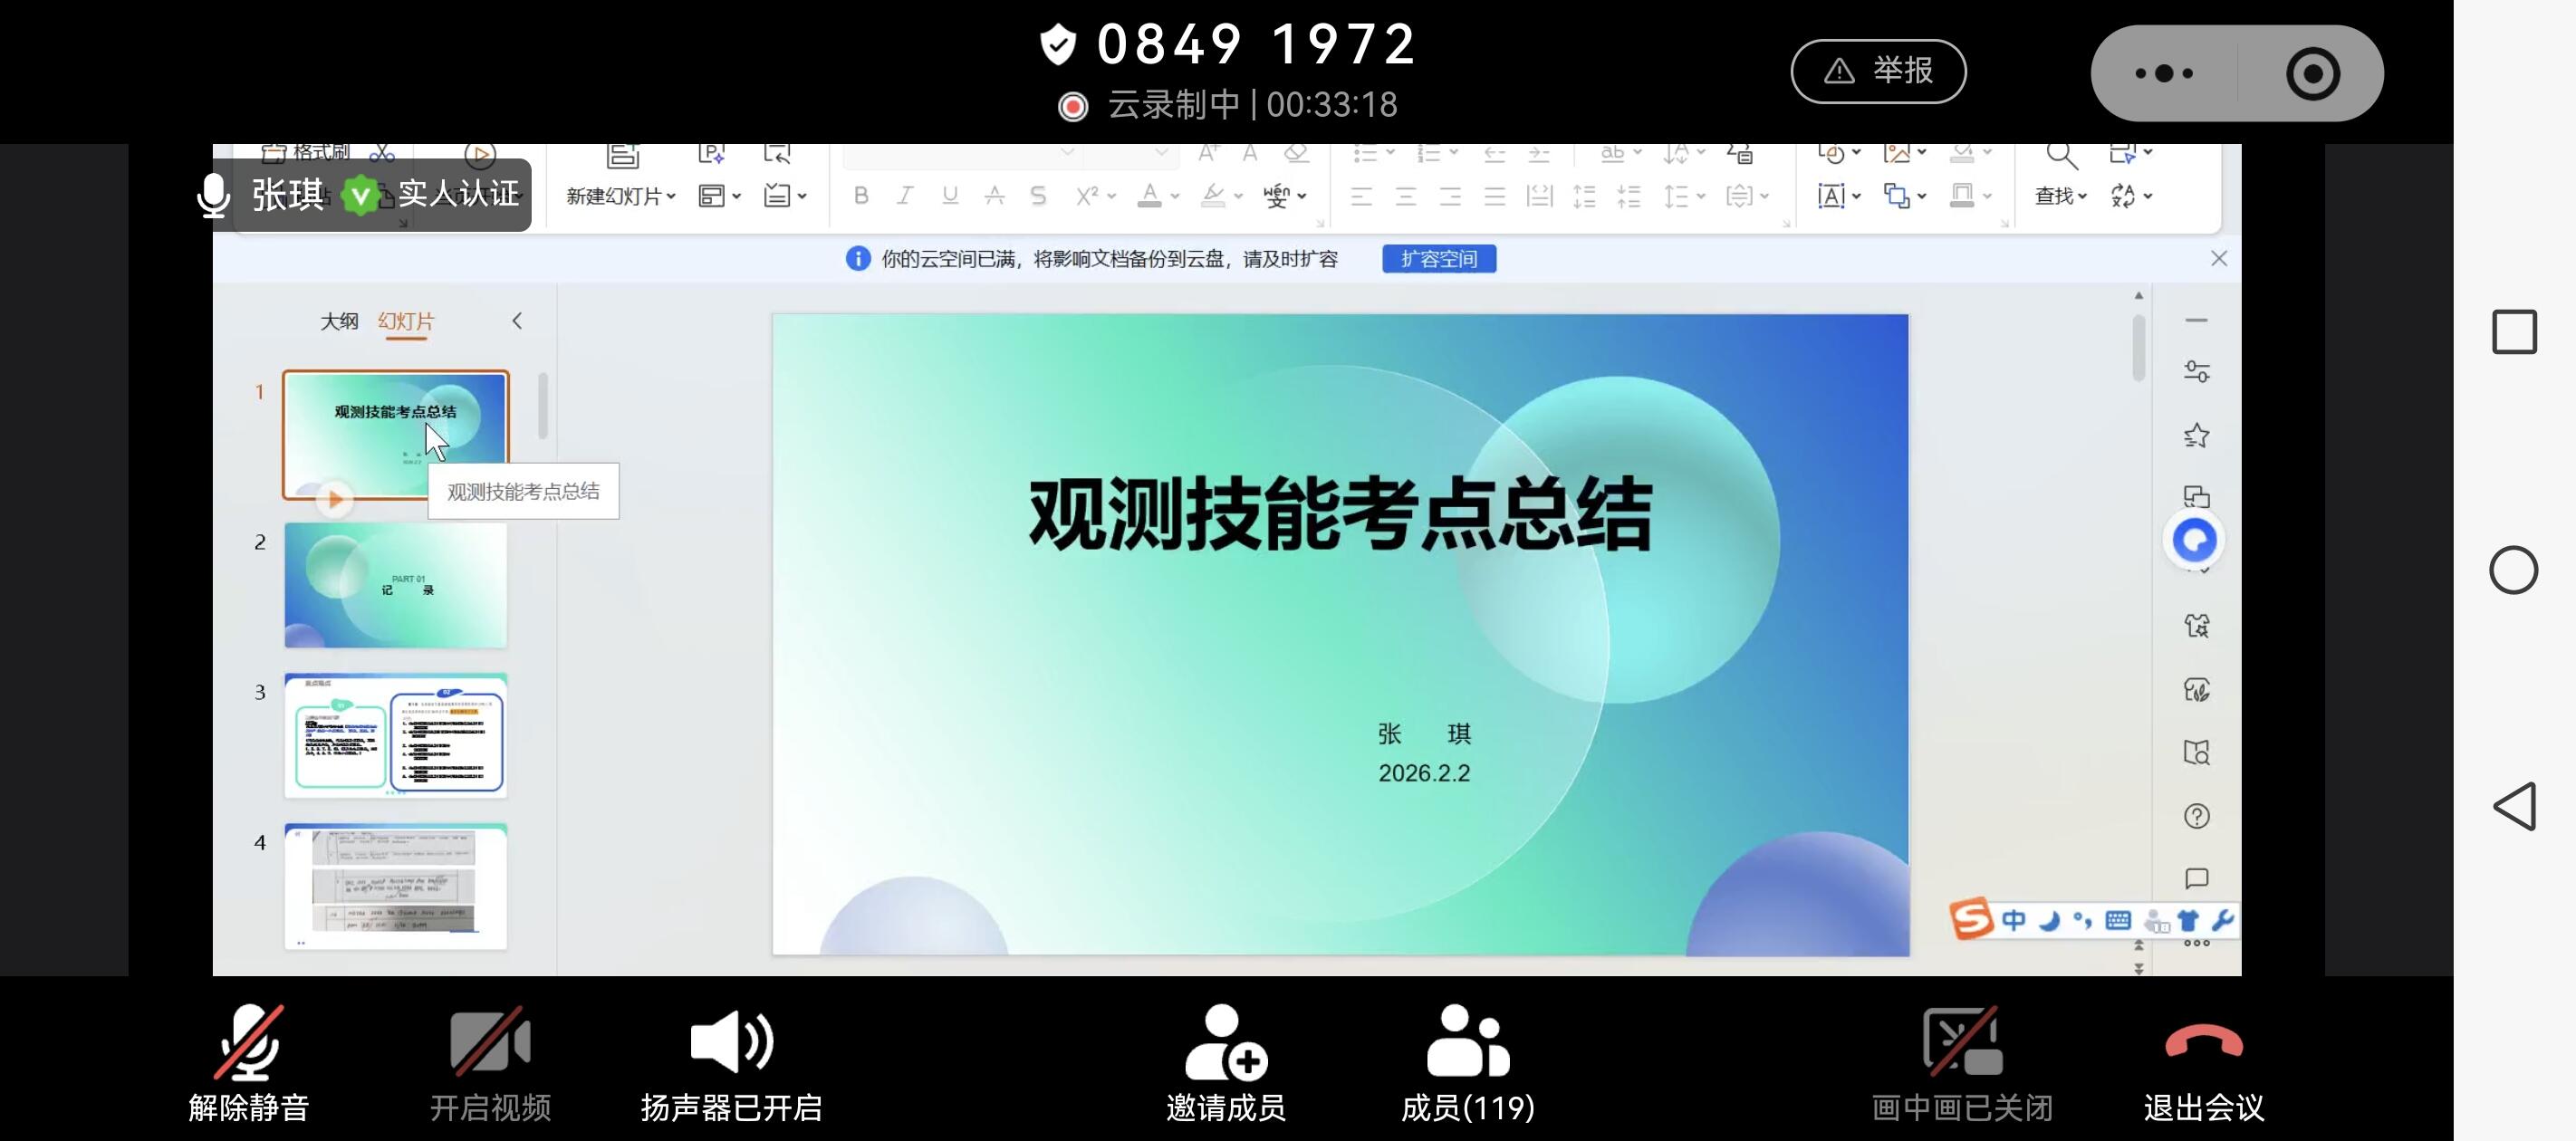Open the comment bubble sidebar icon

coord(2196,878)
